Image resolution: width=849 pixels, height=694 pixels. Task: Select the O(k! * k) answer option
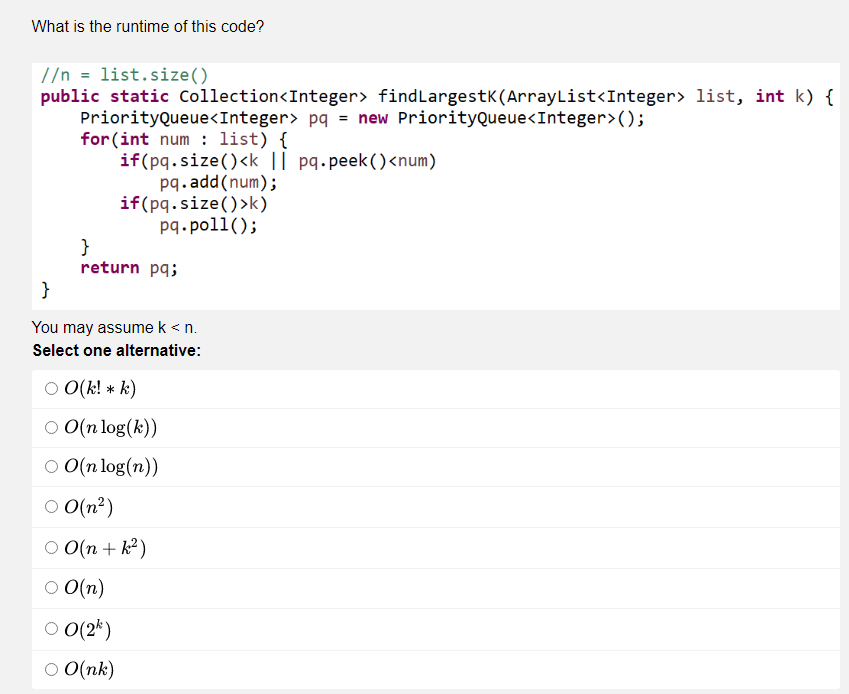click(x=51, y=389)
